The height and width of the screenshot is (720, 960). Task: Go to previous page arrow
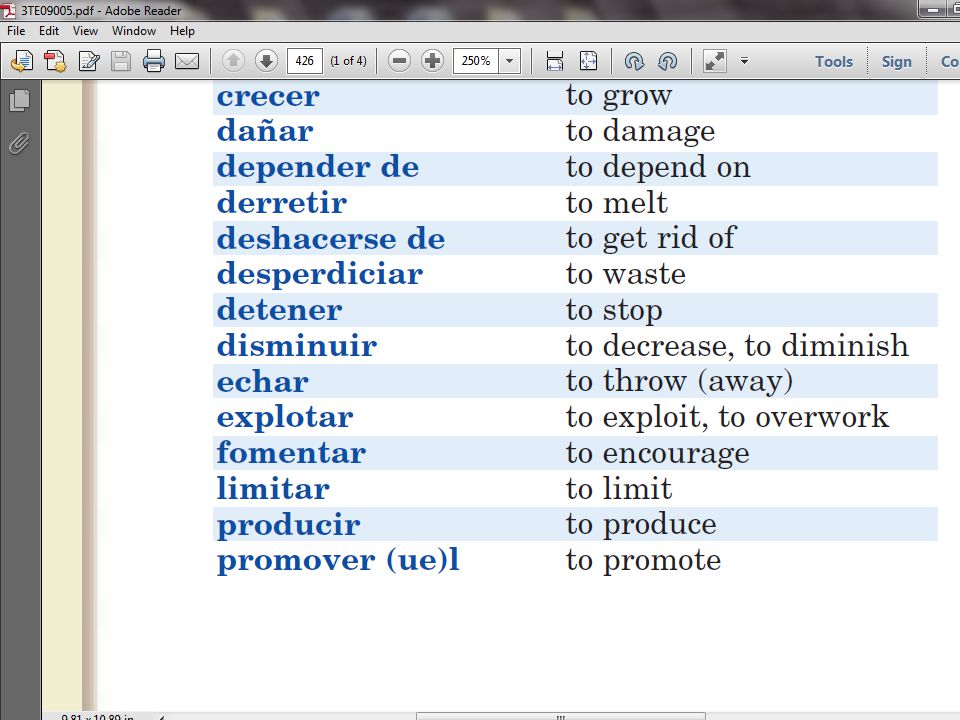(233, 61)
